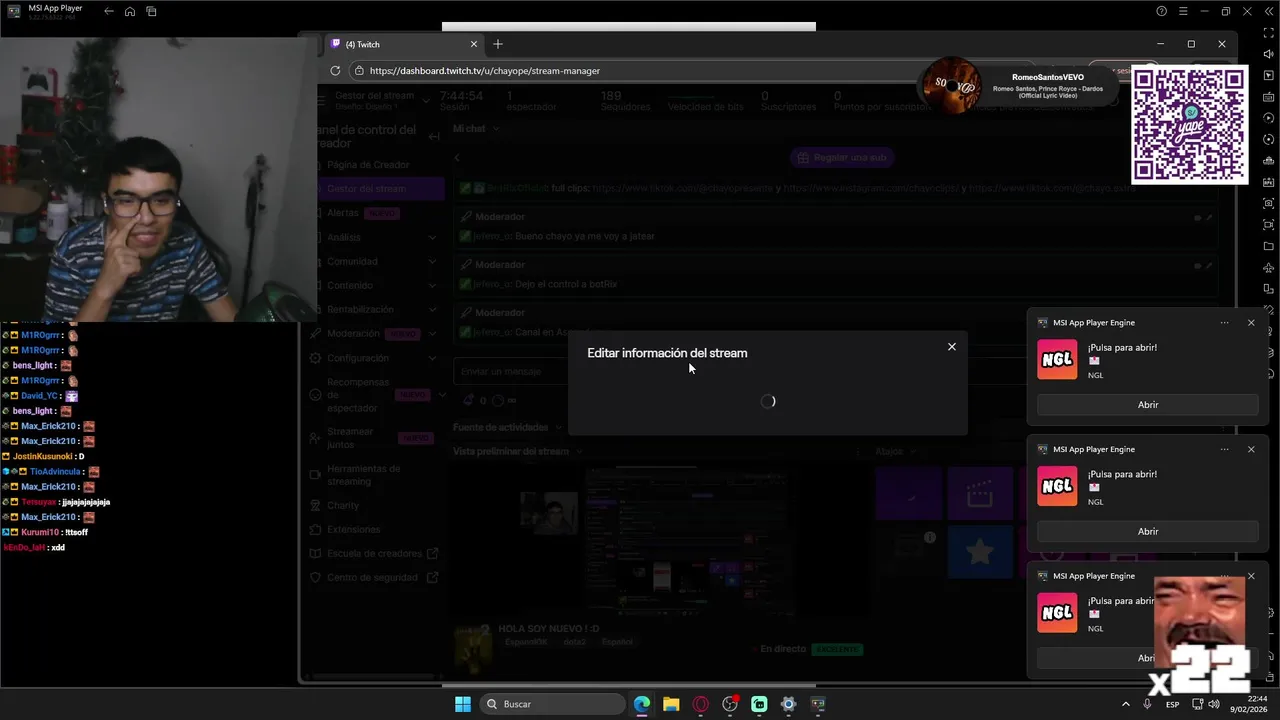The width and height of the screenshot is (1280, 720).
Task: Open options menu on third NGL notification
Action: pos(1225,576)
